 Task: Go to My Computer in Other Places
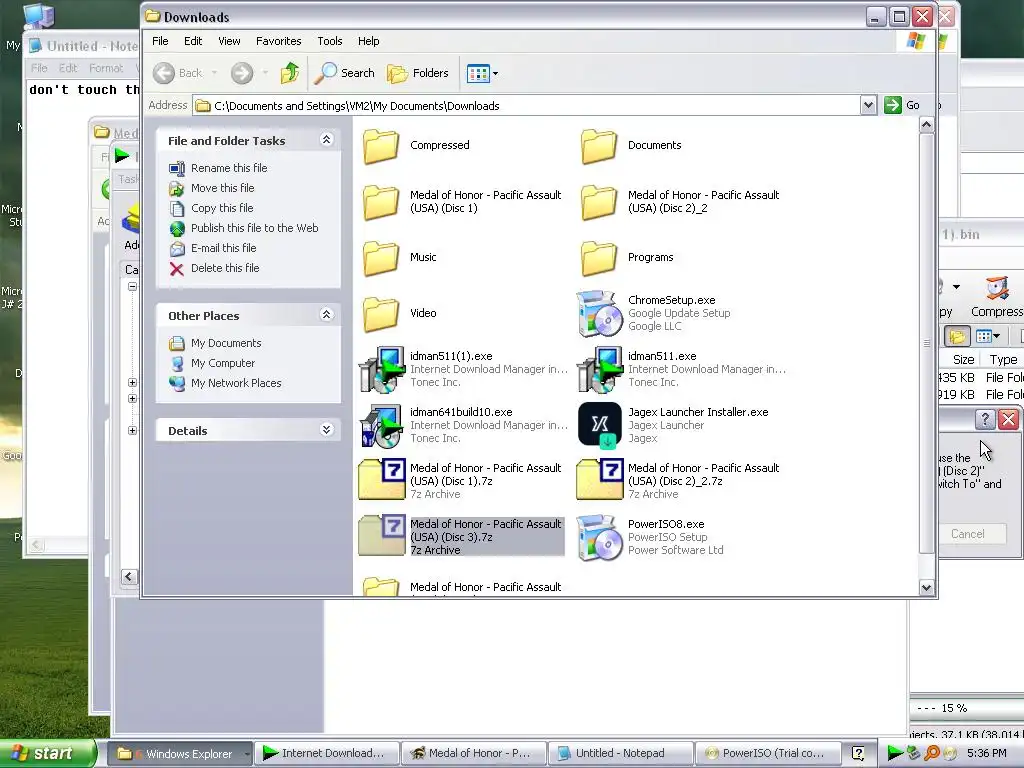[x=223, y=363]
